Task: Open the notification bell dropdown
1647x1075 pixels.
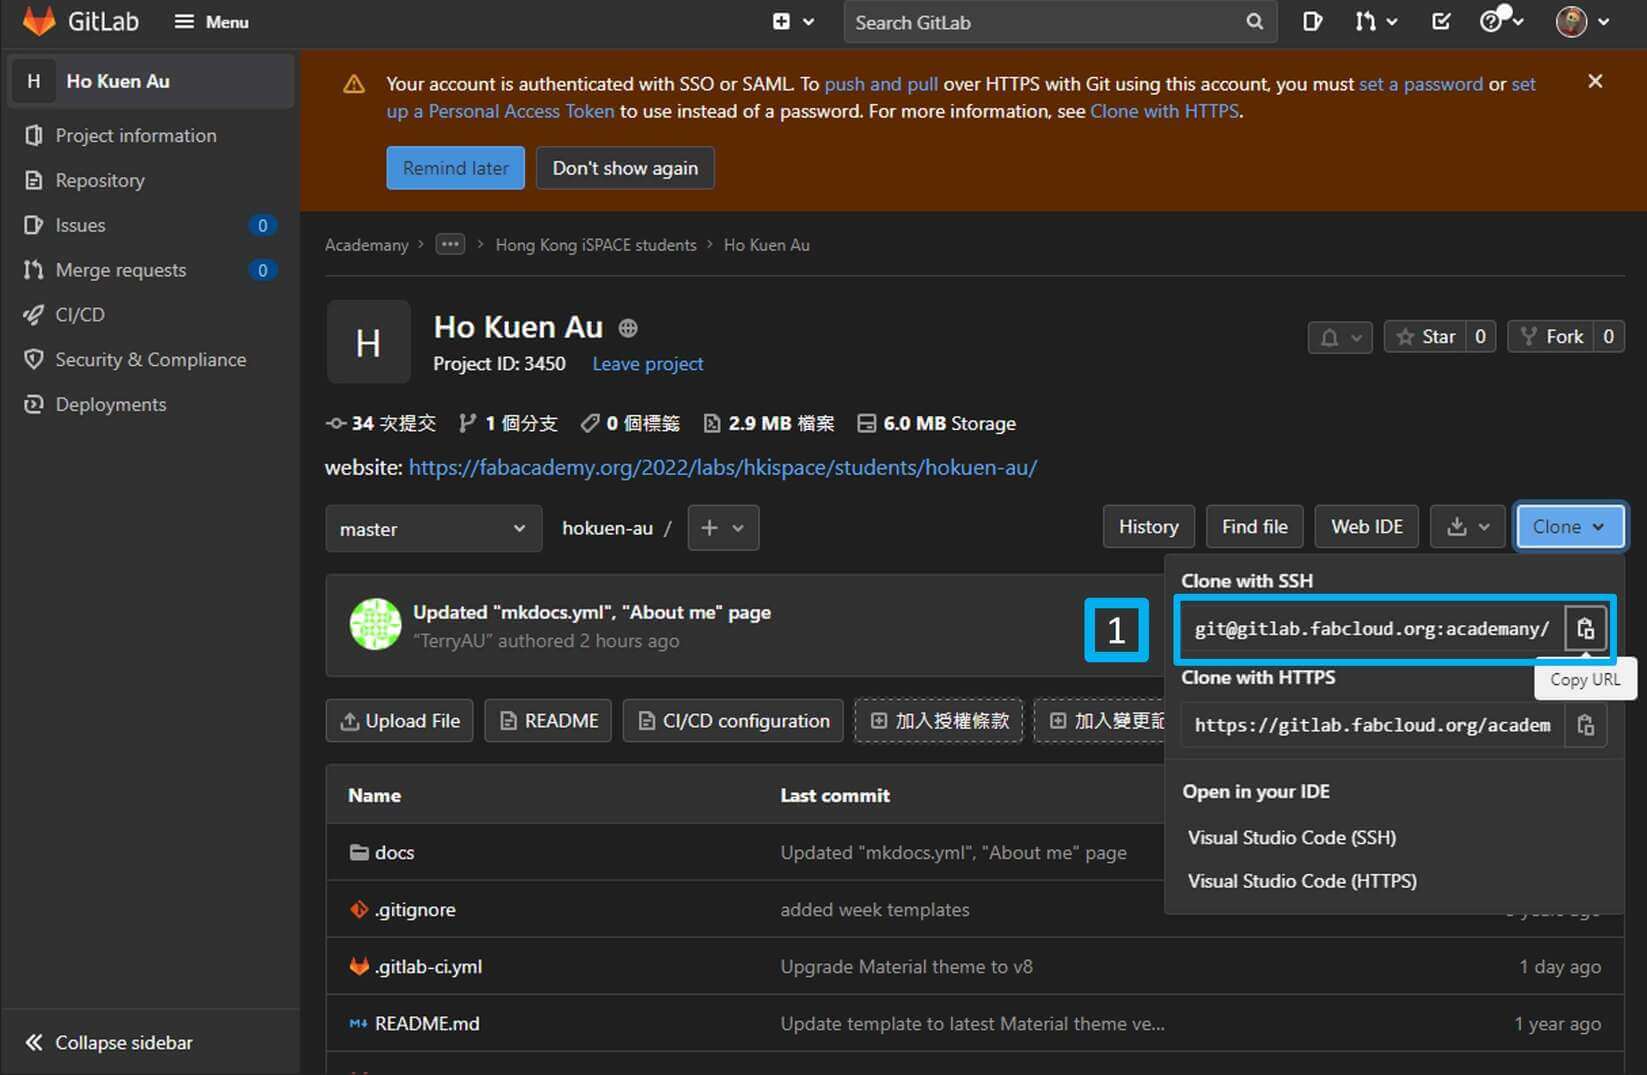Action: coord(1340,337)
